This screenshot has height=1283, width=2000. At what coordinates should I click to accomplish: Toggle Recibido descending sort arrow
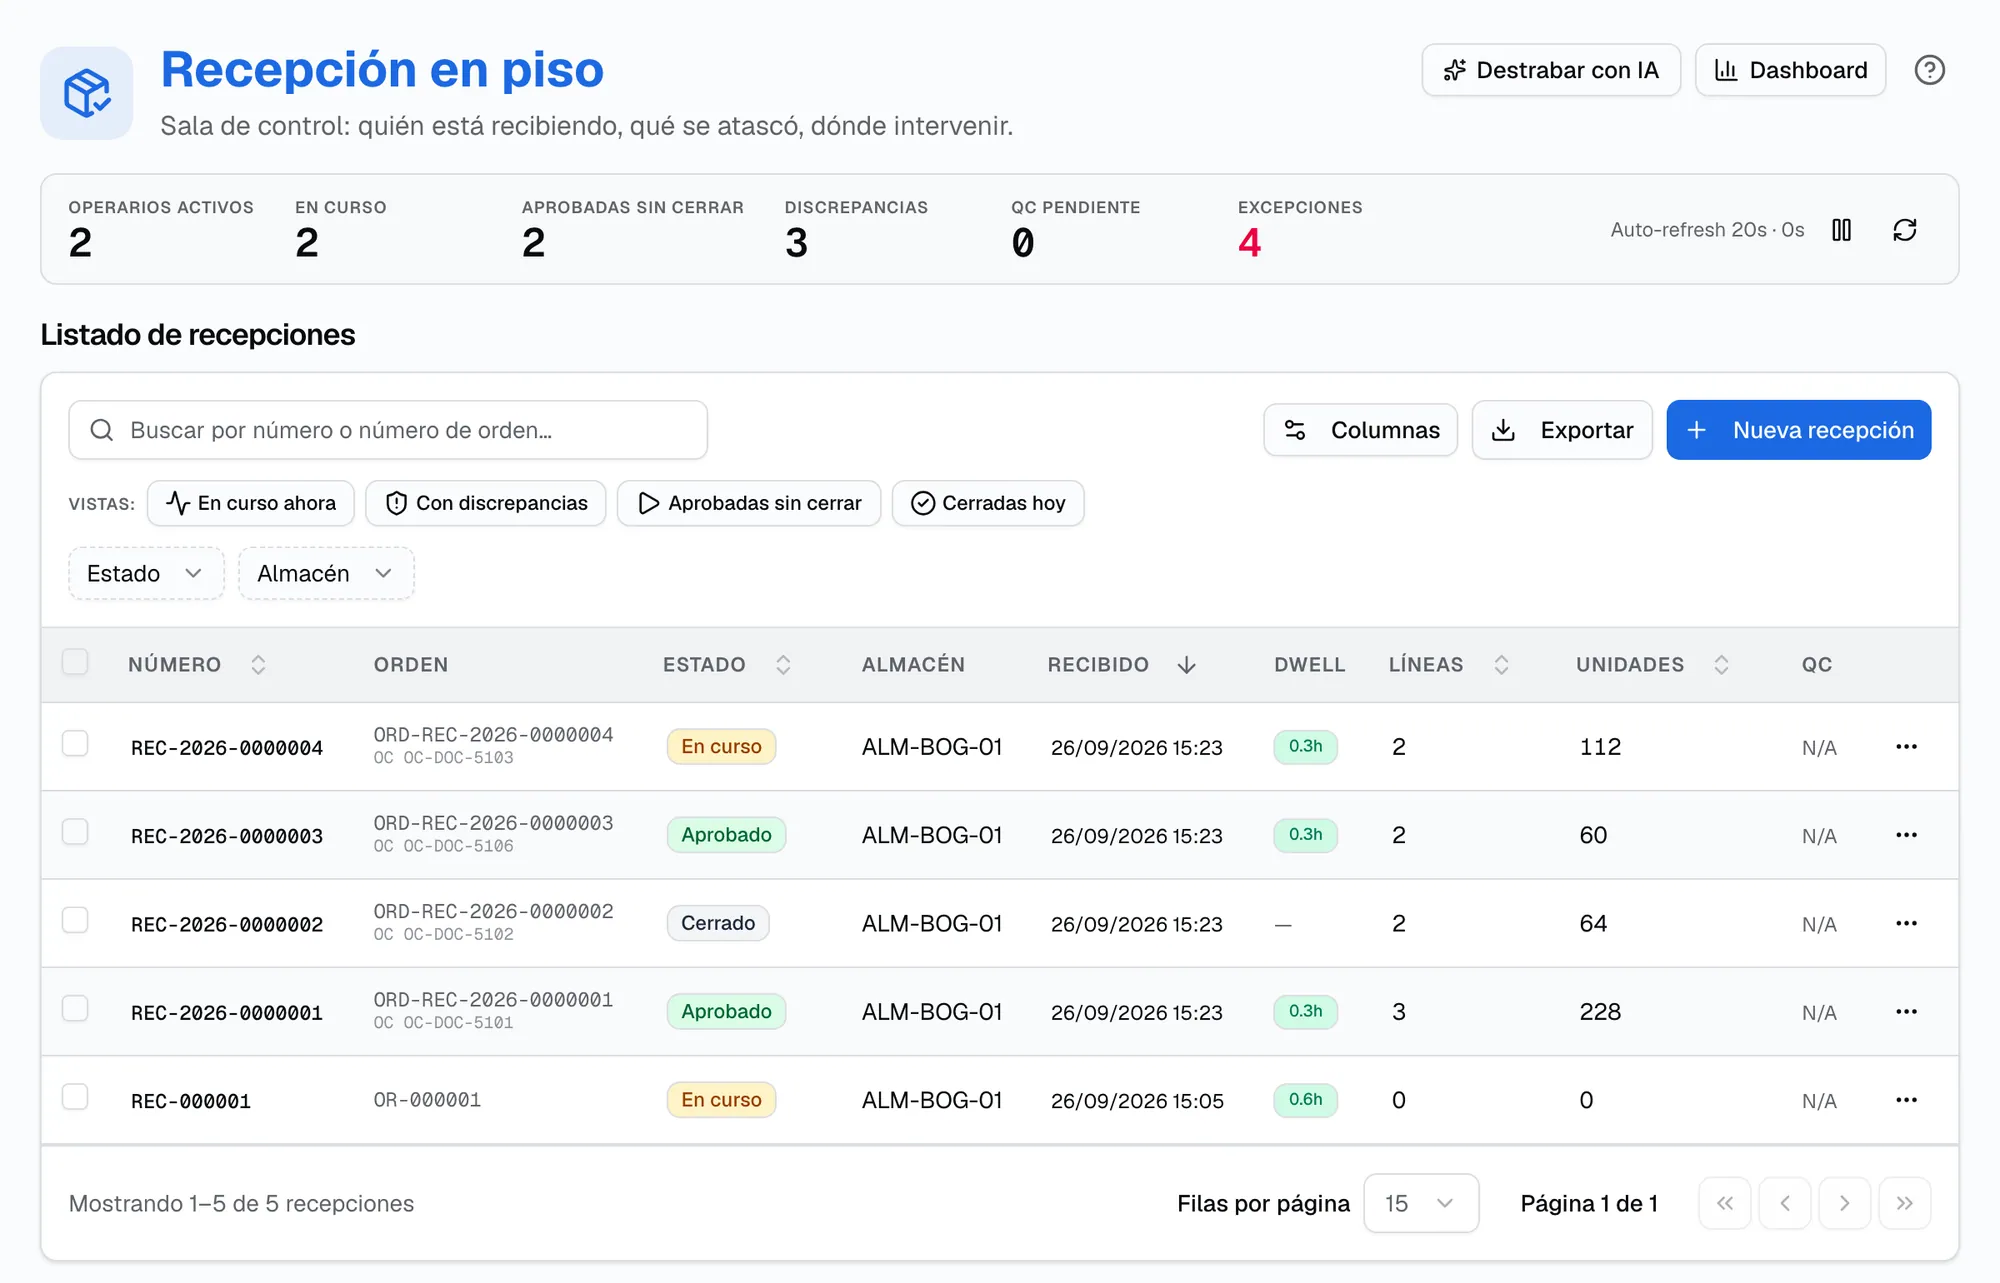[1186, 665]
